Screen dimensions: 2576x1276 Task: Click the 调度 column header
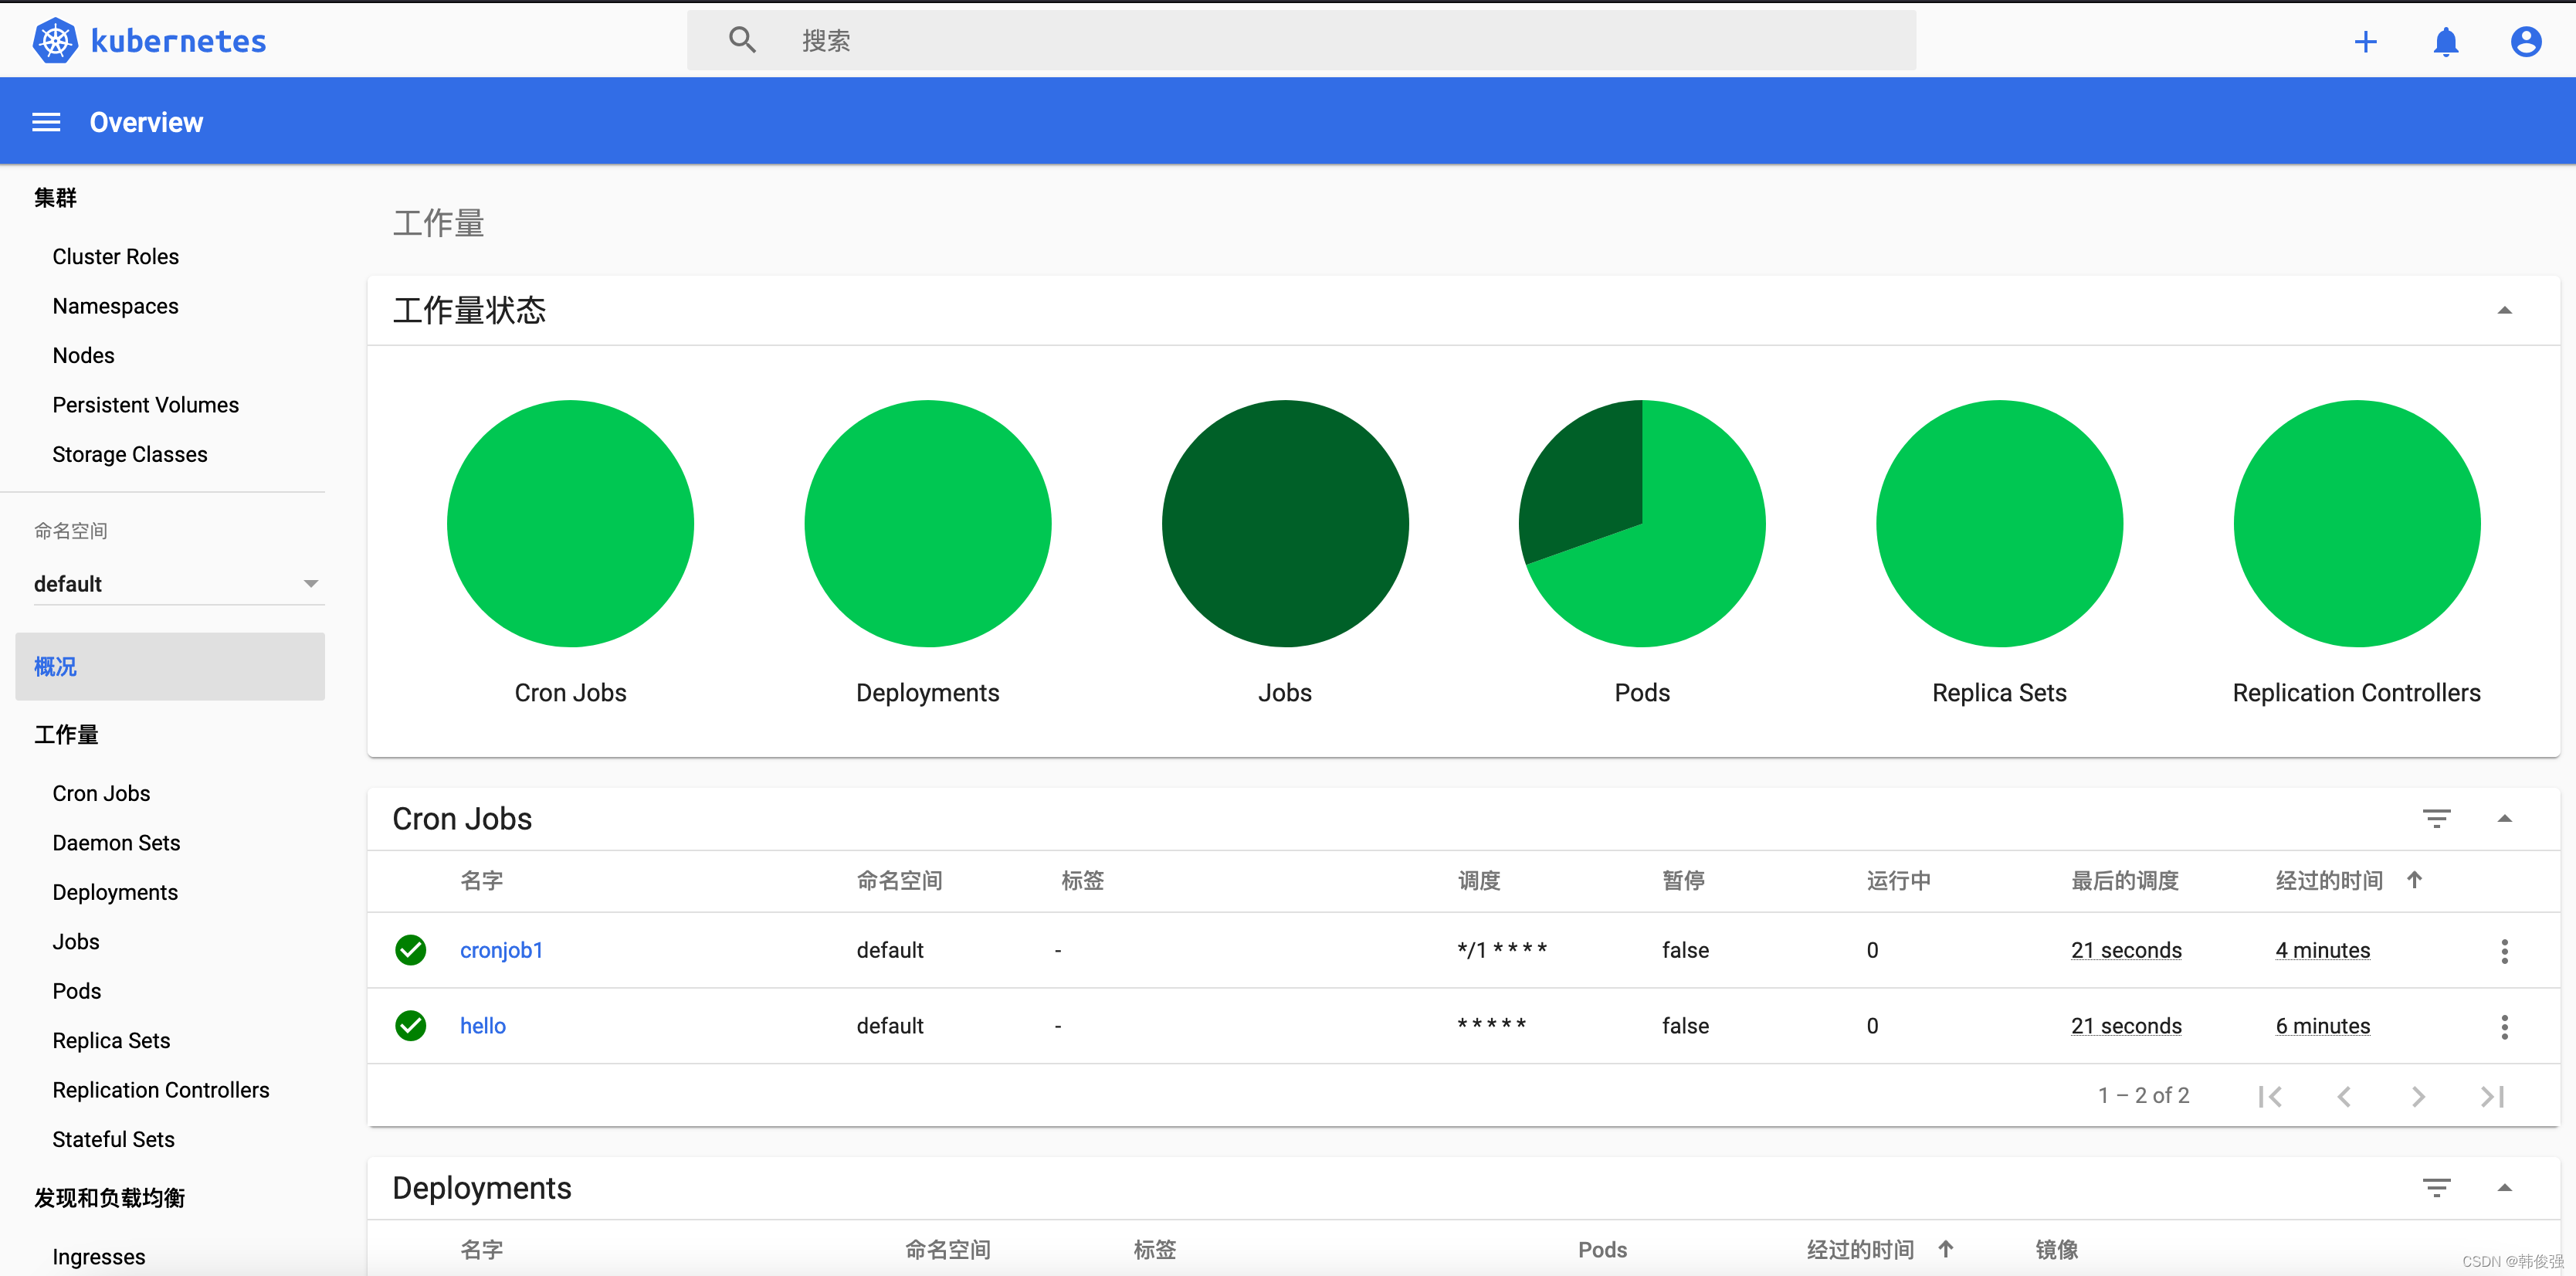click(x=1479, y=881)
